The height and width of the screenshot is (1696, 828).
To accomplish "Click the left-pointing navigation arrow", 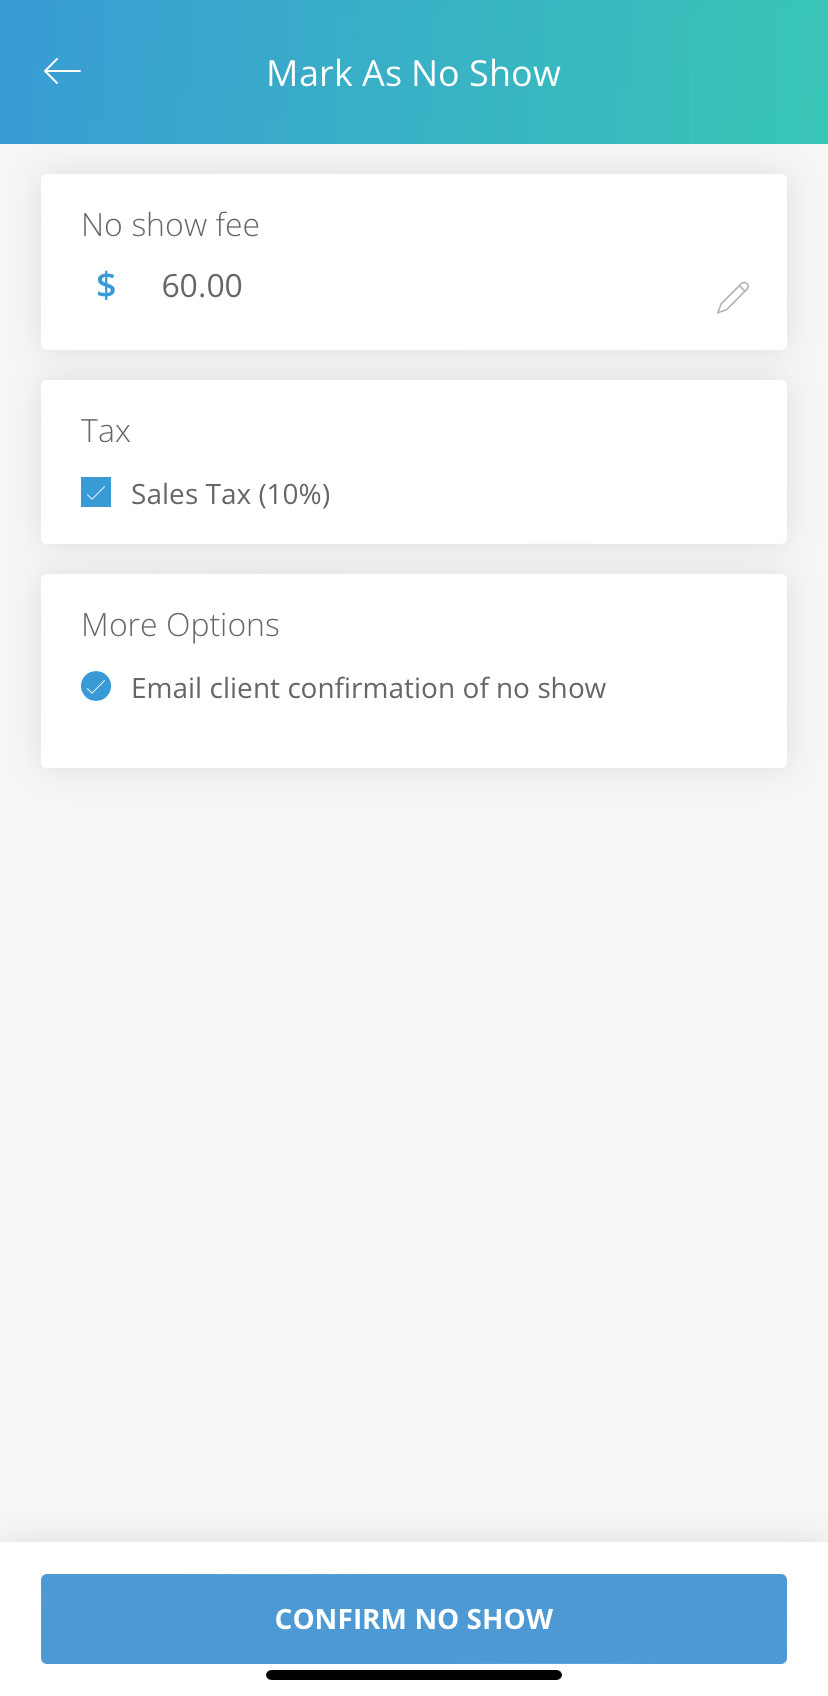I will point(62,71).
